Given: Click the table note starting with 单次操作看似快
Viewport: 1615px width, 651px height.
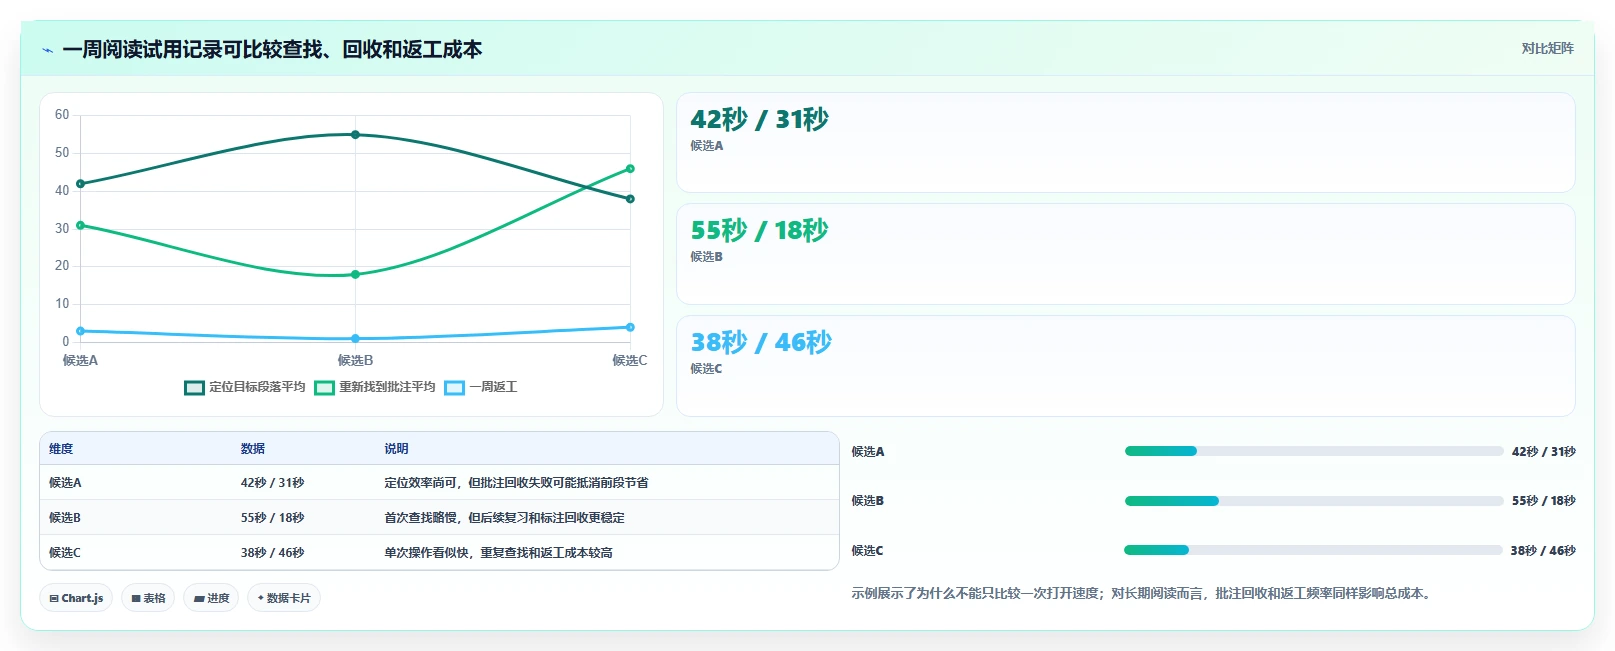Looking at the screenshot, I should (x=498, y=553).
